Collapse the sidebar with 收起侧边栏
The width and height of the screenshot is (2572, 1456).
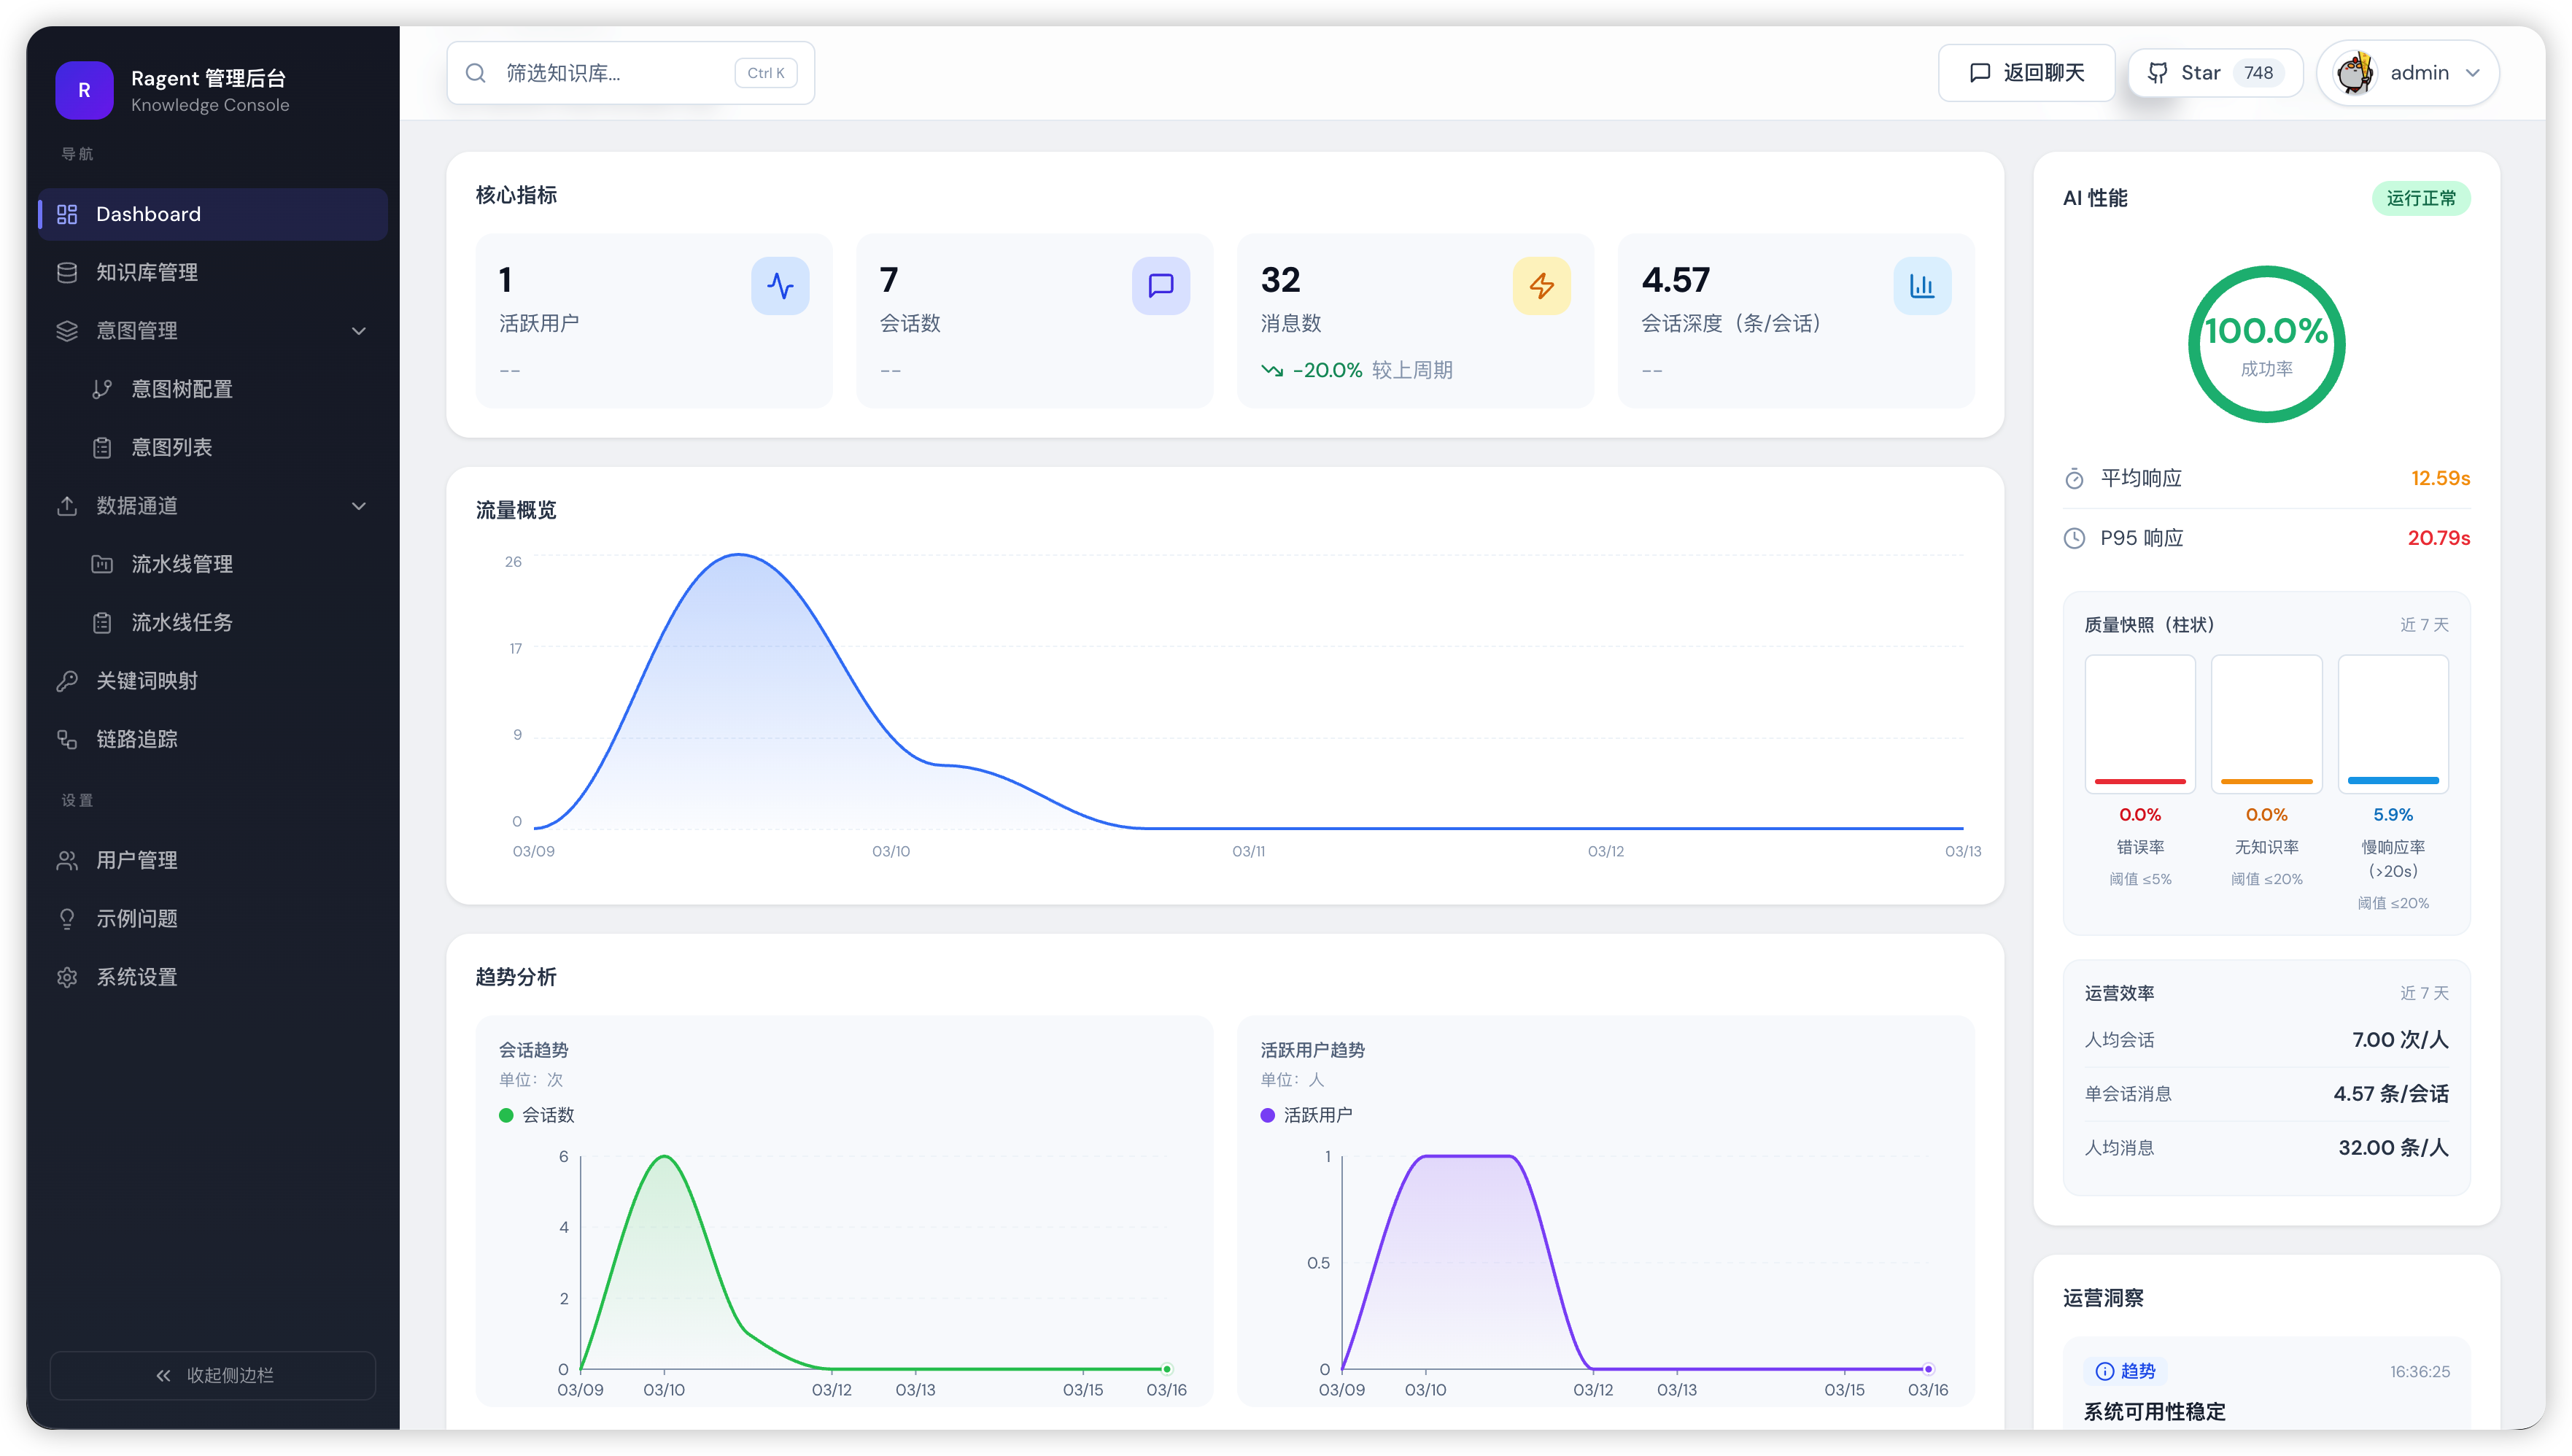click(x=213, y=1375)
